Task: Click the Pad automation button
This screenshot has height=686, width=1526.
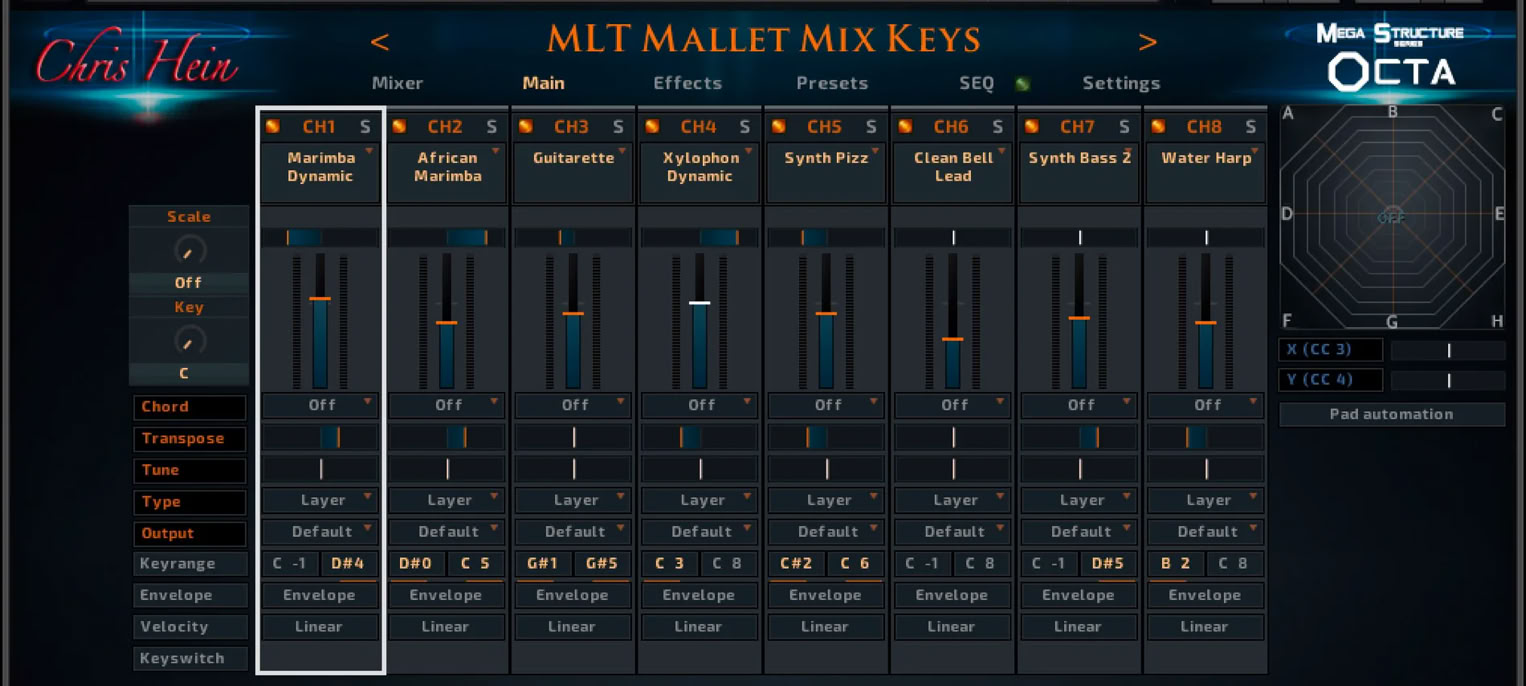Action: [x=1391, y=414]
